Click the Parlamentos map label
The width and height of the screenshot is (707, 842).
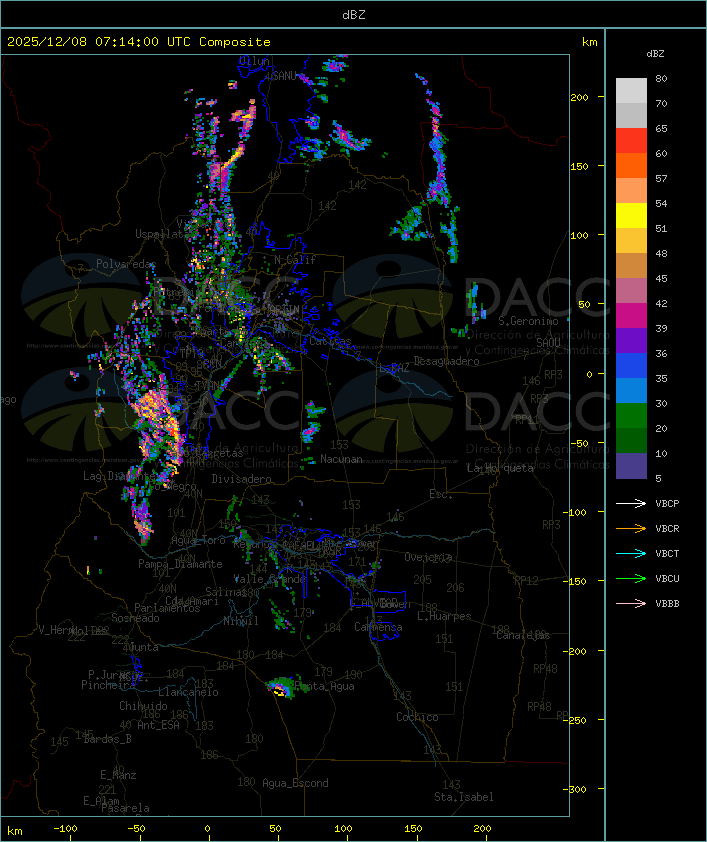coord(167,608)
